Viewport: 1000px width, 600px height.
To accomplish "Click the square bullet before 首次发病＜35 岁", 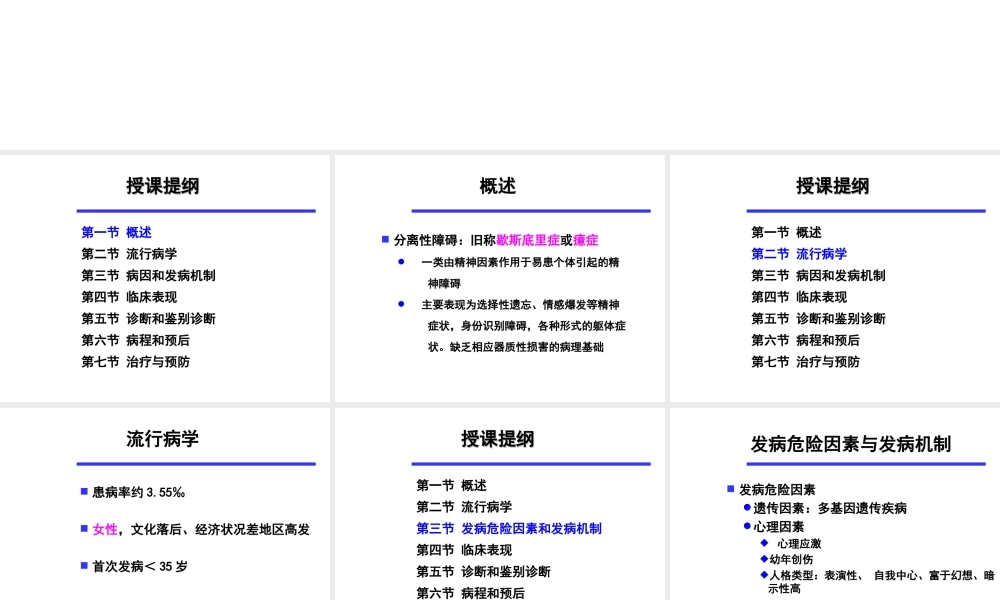I will pos(82,565).
